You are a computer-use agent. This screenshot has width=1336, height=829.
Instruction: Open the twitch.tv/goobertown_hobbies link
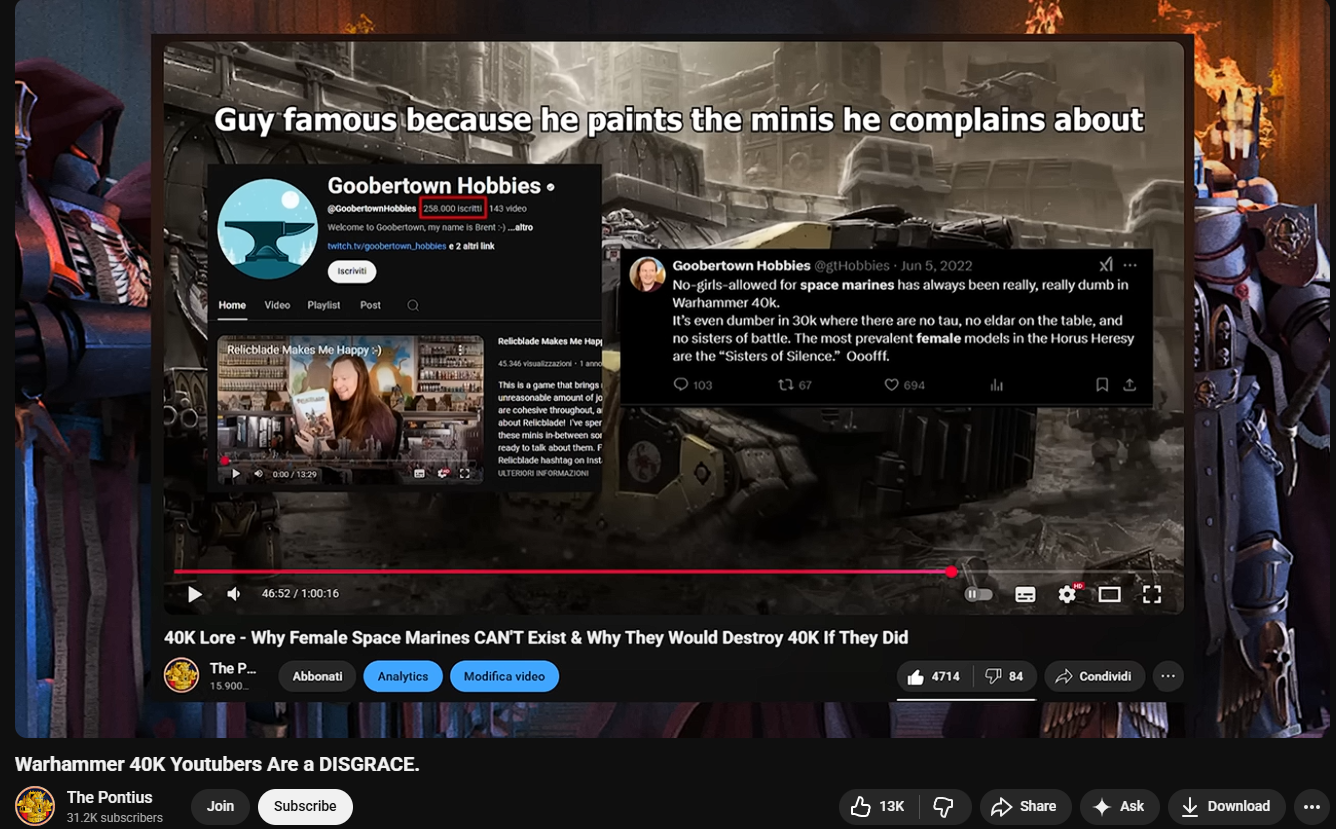pos(387,246)
